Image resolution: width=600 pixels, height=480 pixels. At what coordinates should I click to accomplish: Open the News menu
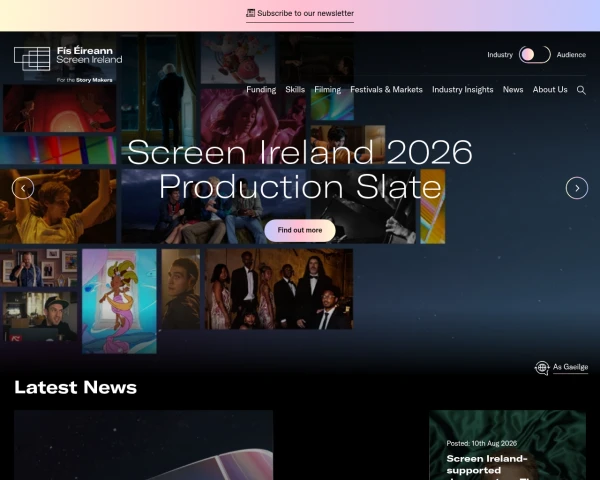tap(513, 90)
